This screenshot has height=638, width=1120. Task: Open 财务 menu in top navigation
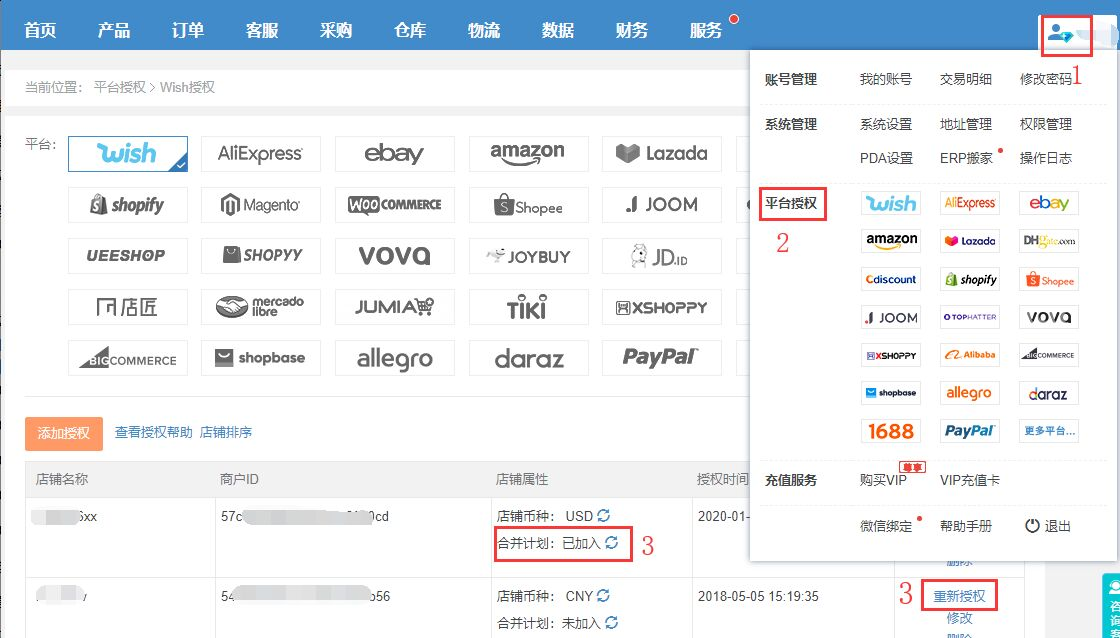point(631,30)
